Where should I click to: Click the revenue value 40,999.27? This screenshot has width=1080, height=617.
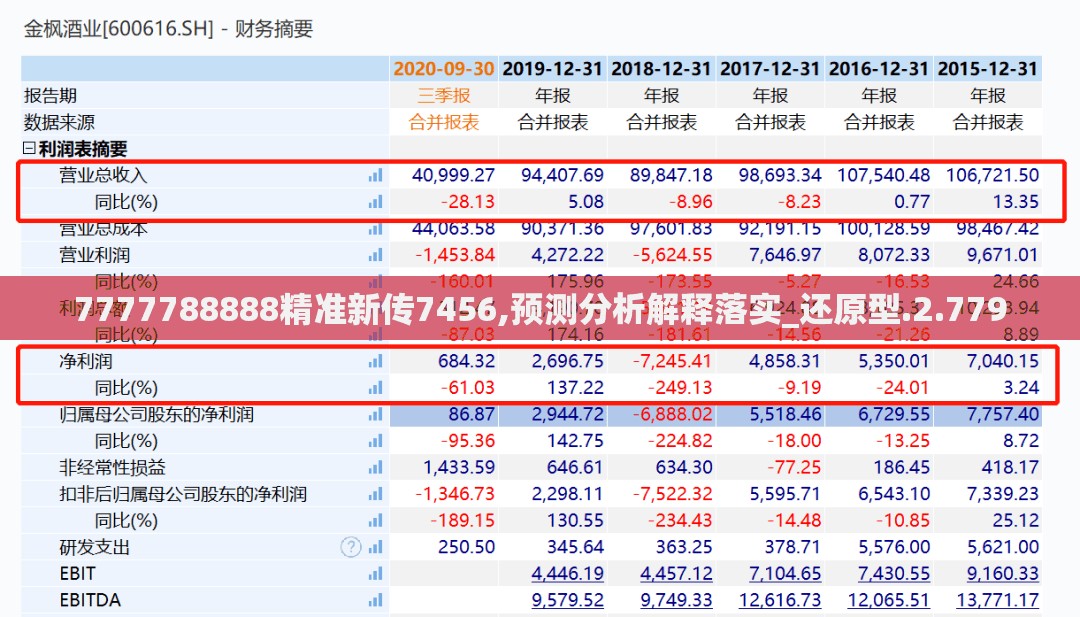[x=453, y=176]
